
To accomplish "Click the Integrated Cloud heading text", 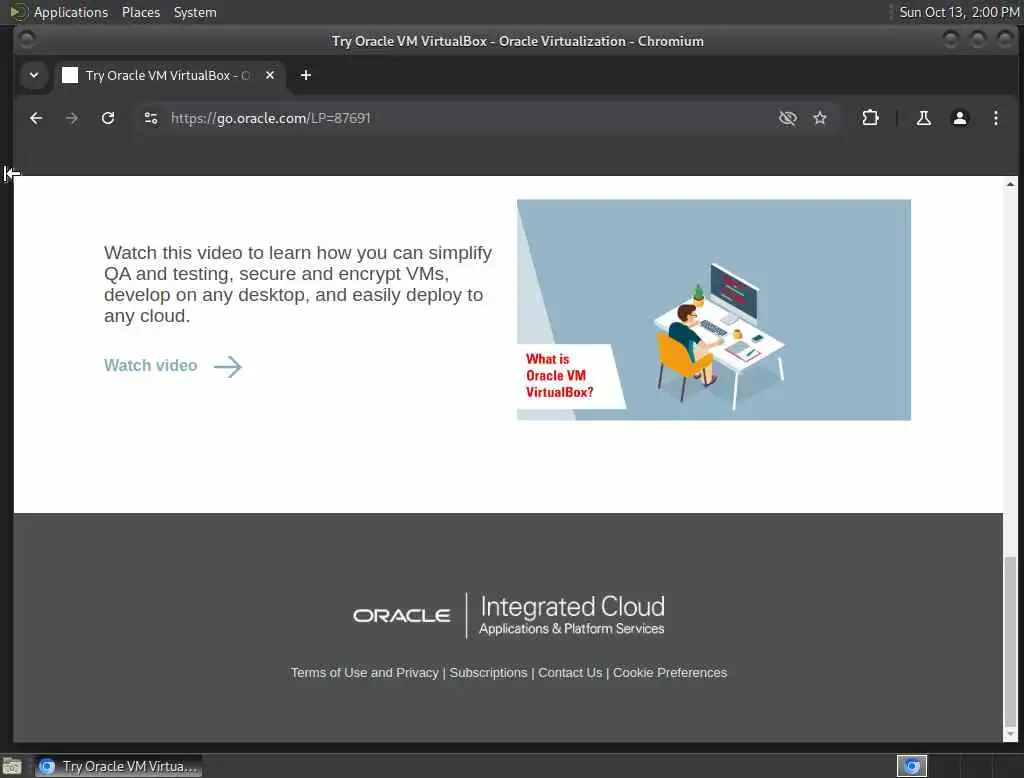I will [x=572, y=606].
